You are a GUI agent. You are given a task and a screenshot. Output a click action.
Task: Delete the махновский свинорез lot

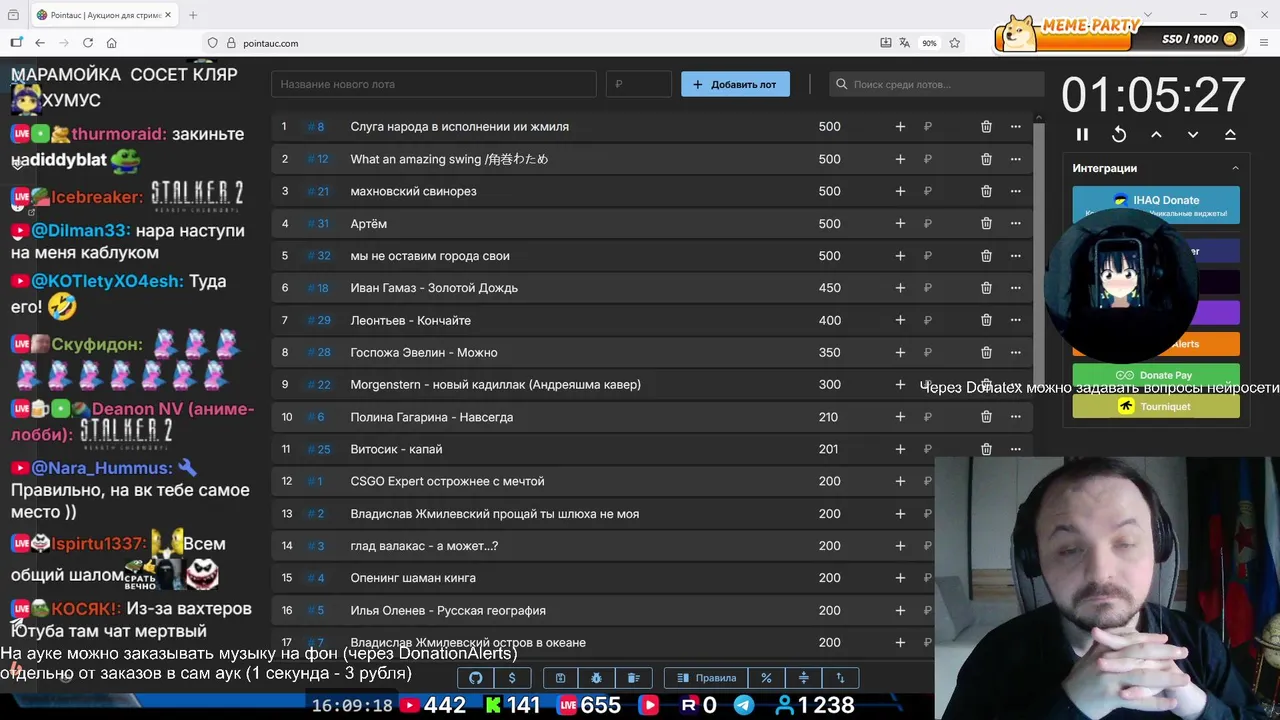click(x=986, y=191)
